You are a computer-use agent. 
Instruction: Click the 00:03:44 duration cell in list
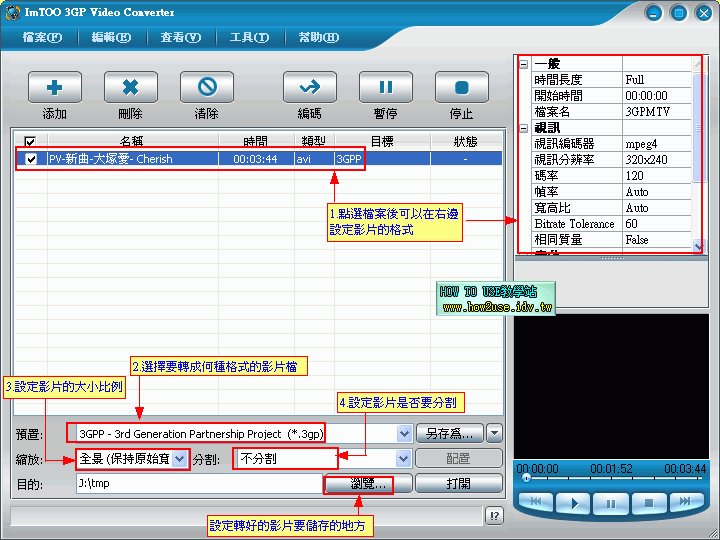[255, 159]
